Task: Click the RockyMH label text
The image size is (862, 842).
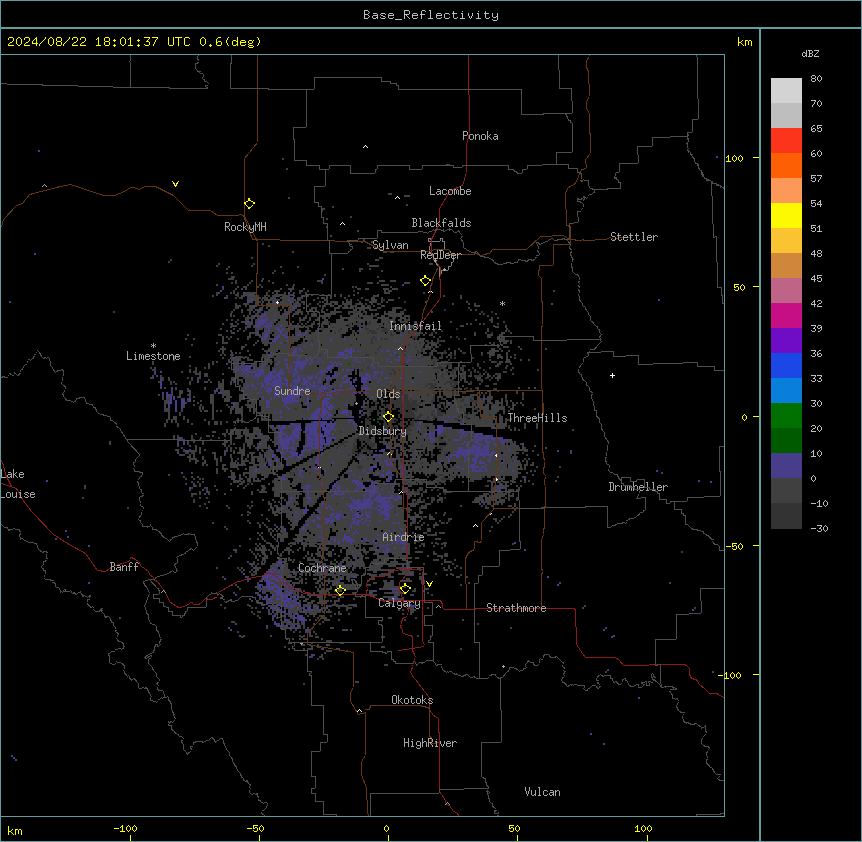Action: (245, 227)
